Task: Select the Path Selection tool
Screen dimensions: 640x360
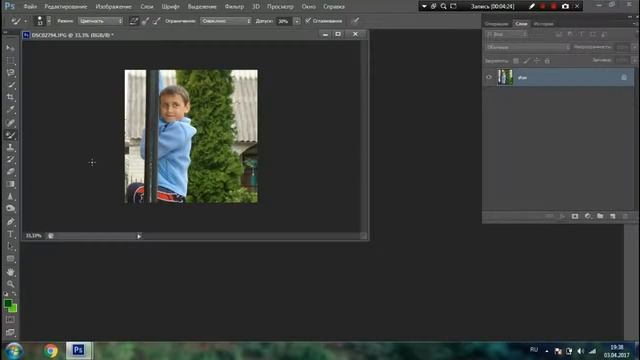Action: pos(10,246)
